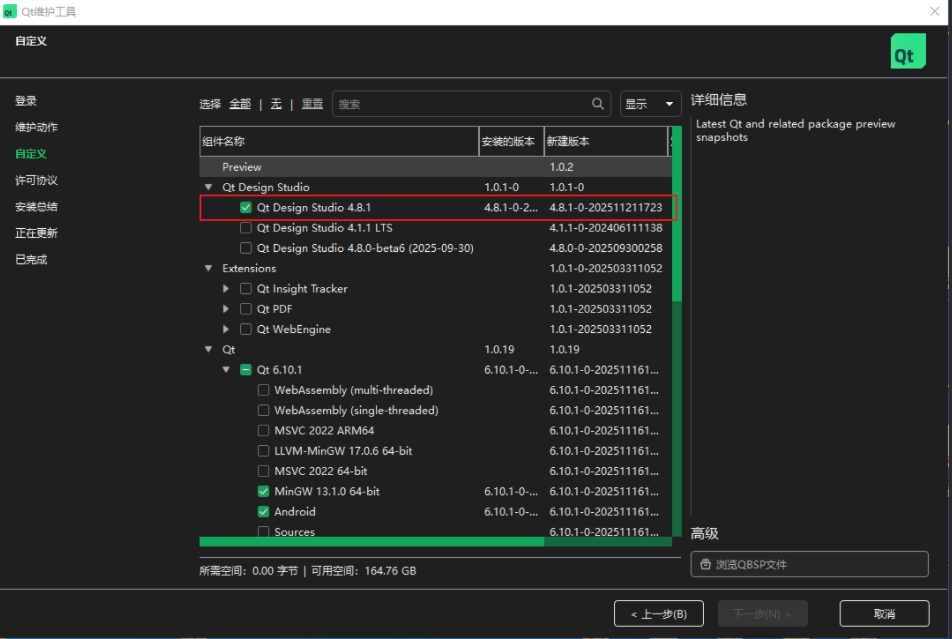This screenshot has width=952, height=639.
Task: Check the Qt Insight Tracker checkbox
Action: tap(245, 289)
